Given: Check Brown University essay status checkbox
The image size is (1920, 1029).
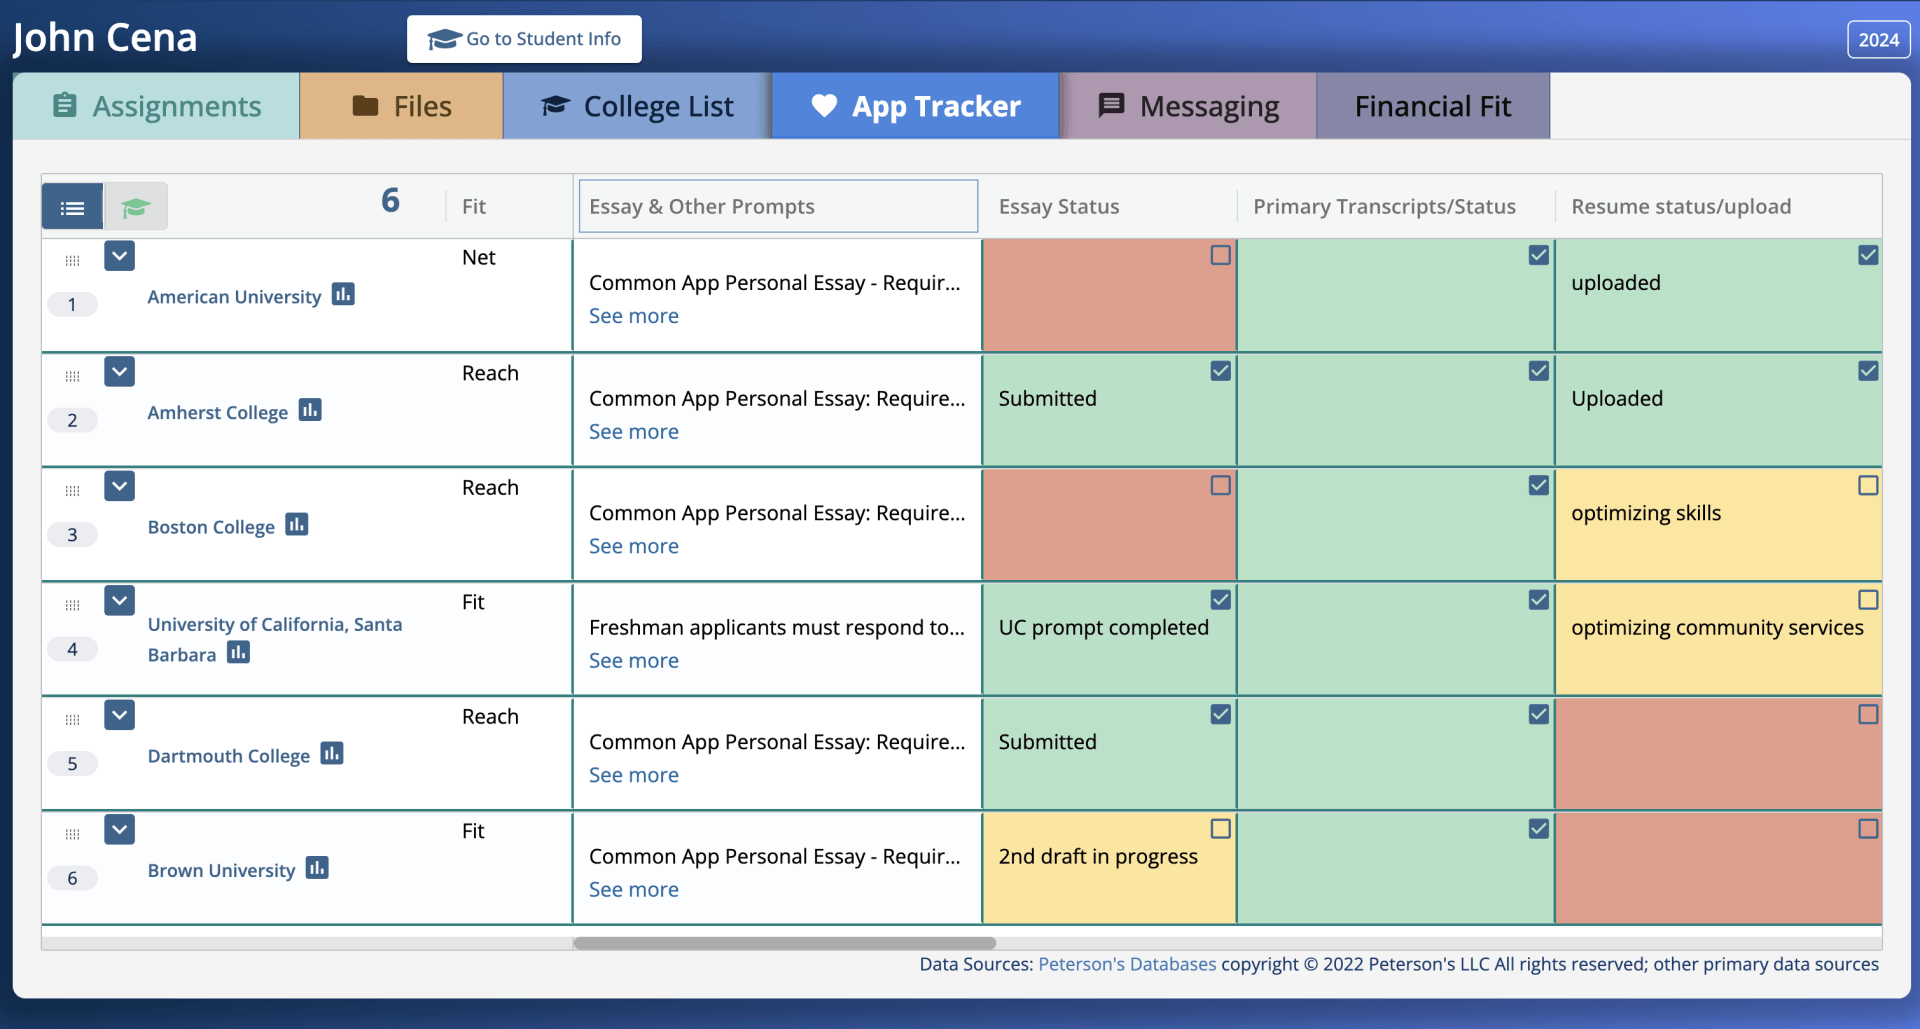Looking at the screenshot, I should tap(1220, 829).
